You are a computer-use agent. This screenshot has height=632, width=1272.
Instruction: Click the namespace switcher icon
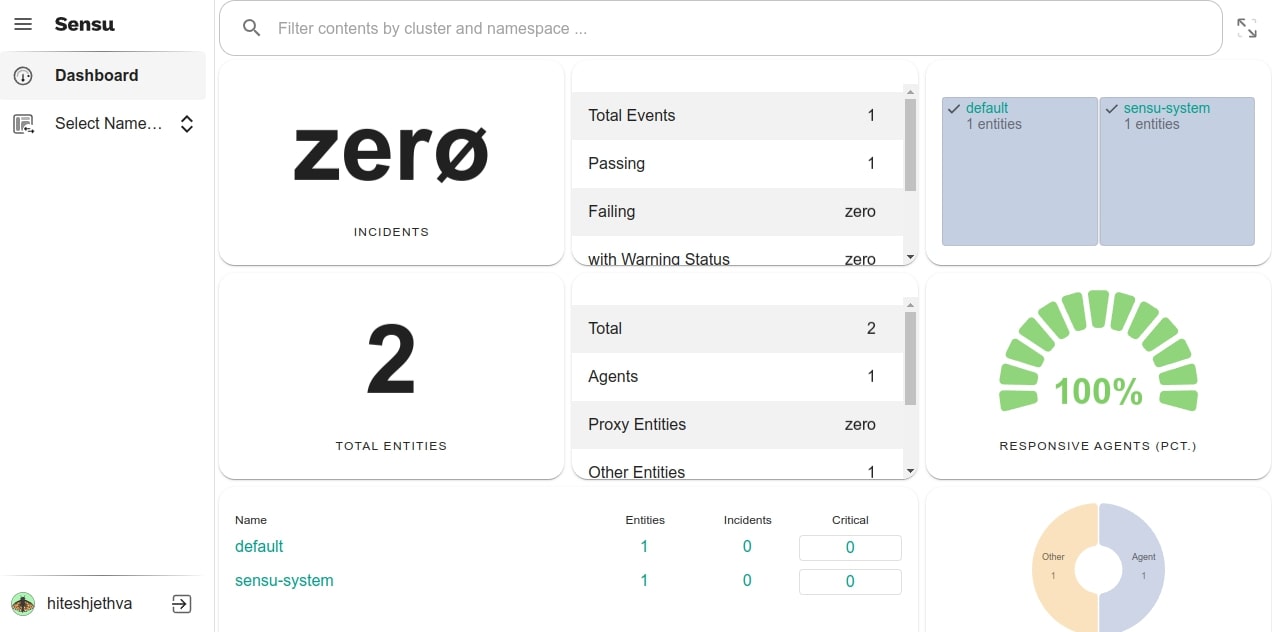(x=23, y=124)
